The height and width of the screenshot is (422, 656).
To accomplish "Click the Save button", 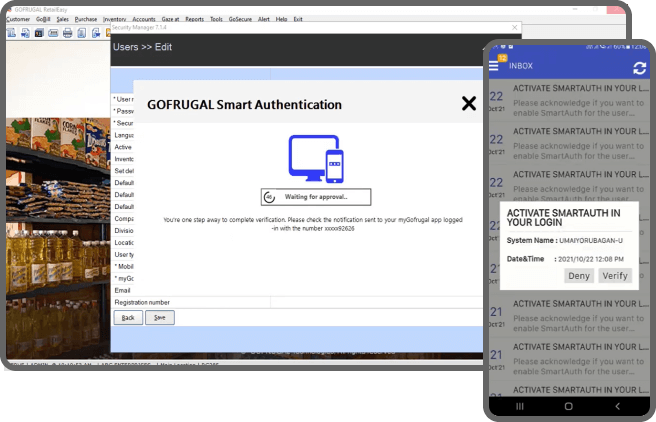I will pyautogui.click(x=159, y=317).
